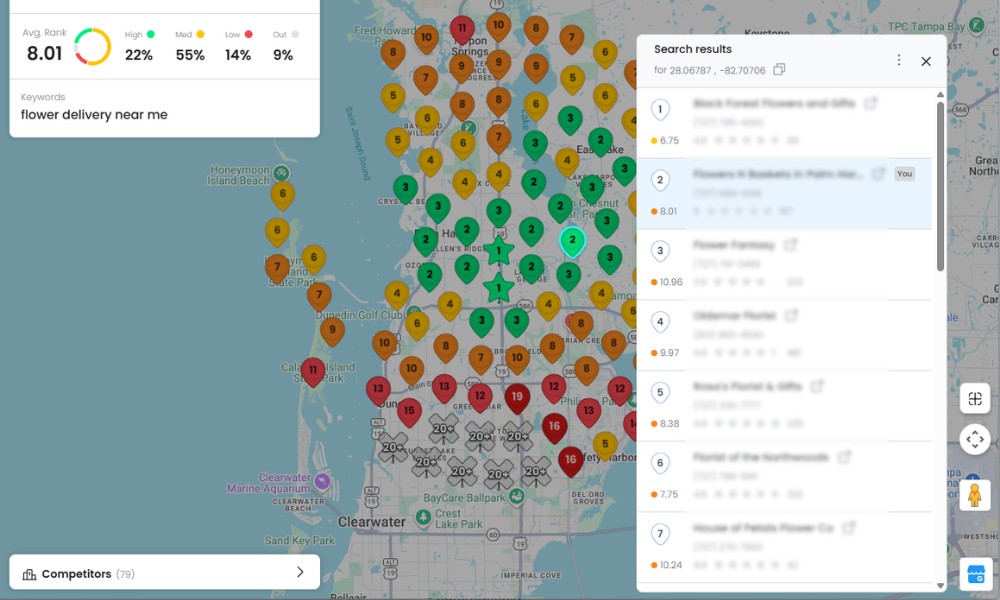Open external link for result ranked 4
Image resolution: width=1000 pixels, height=600 pixels.
pyautogui.click(x=791, y=315)
